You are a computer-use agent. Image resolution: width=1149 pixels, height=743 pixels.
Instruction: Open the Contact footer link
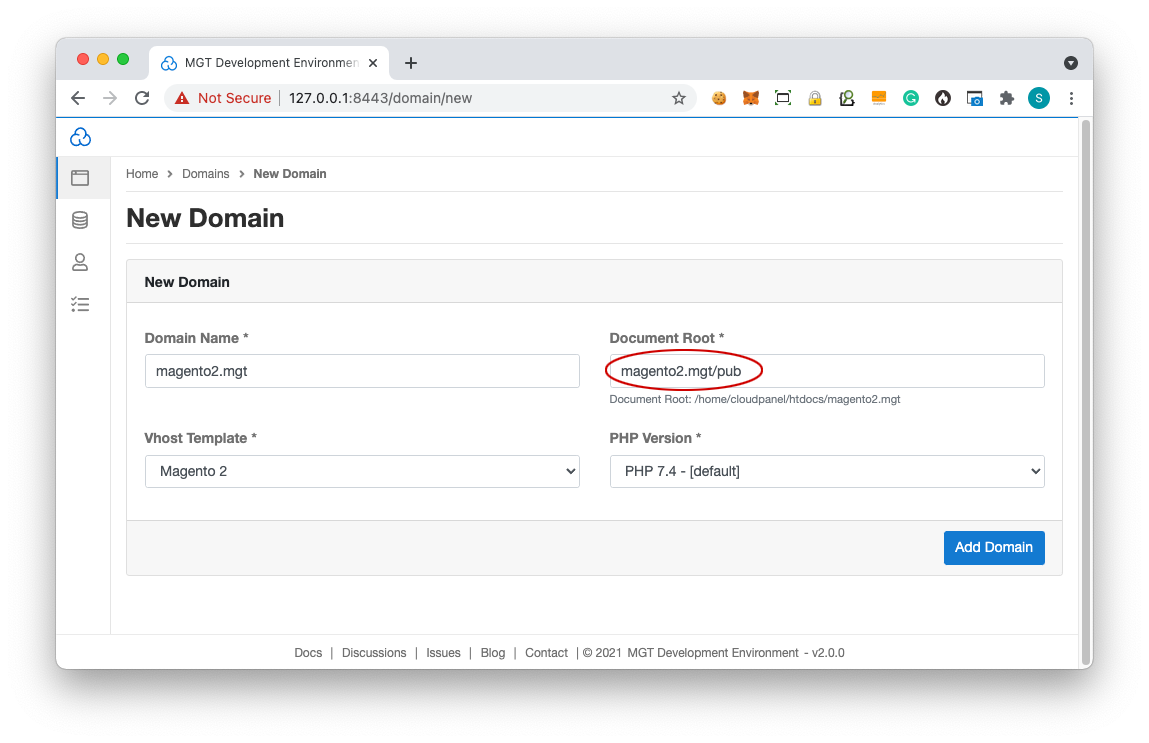click(546, 653)
